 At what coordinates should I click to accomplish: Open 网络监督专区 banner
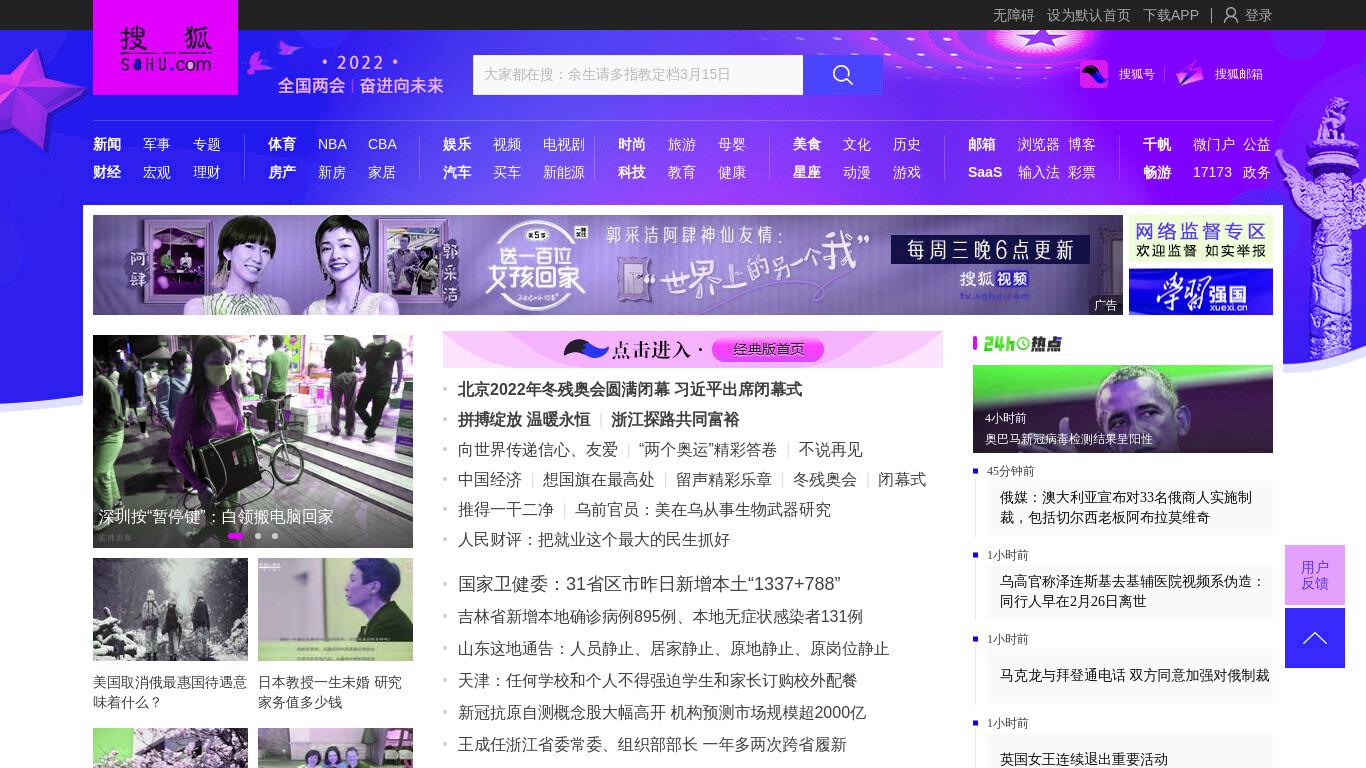tap(1201, 240)
